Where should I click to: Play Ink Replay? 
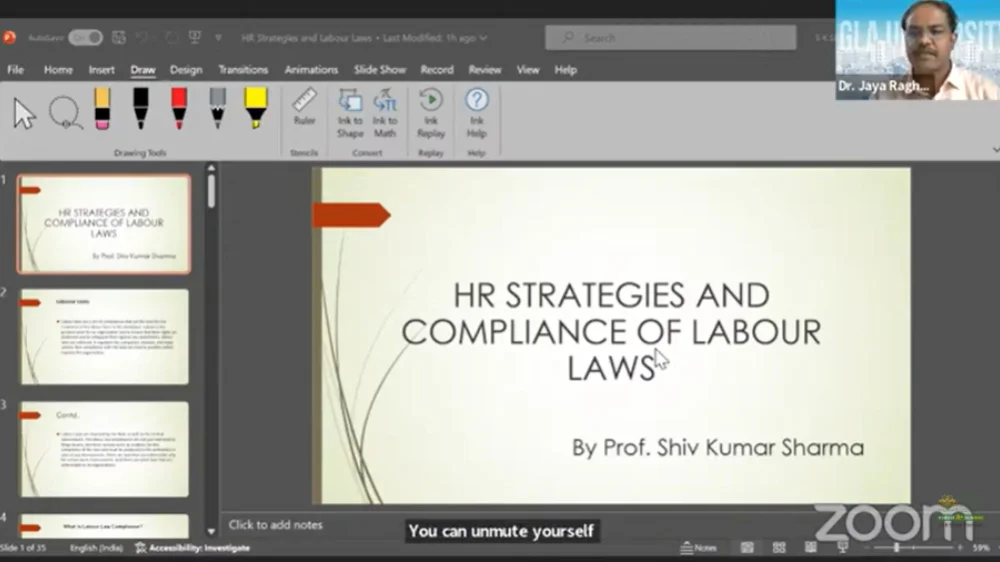[431, 113]
